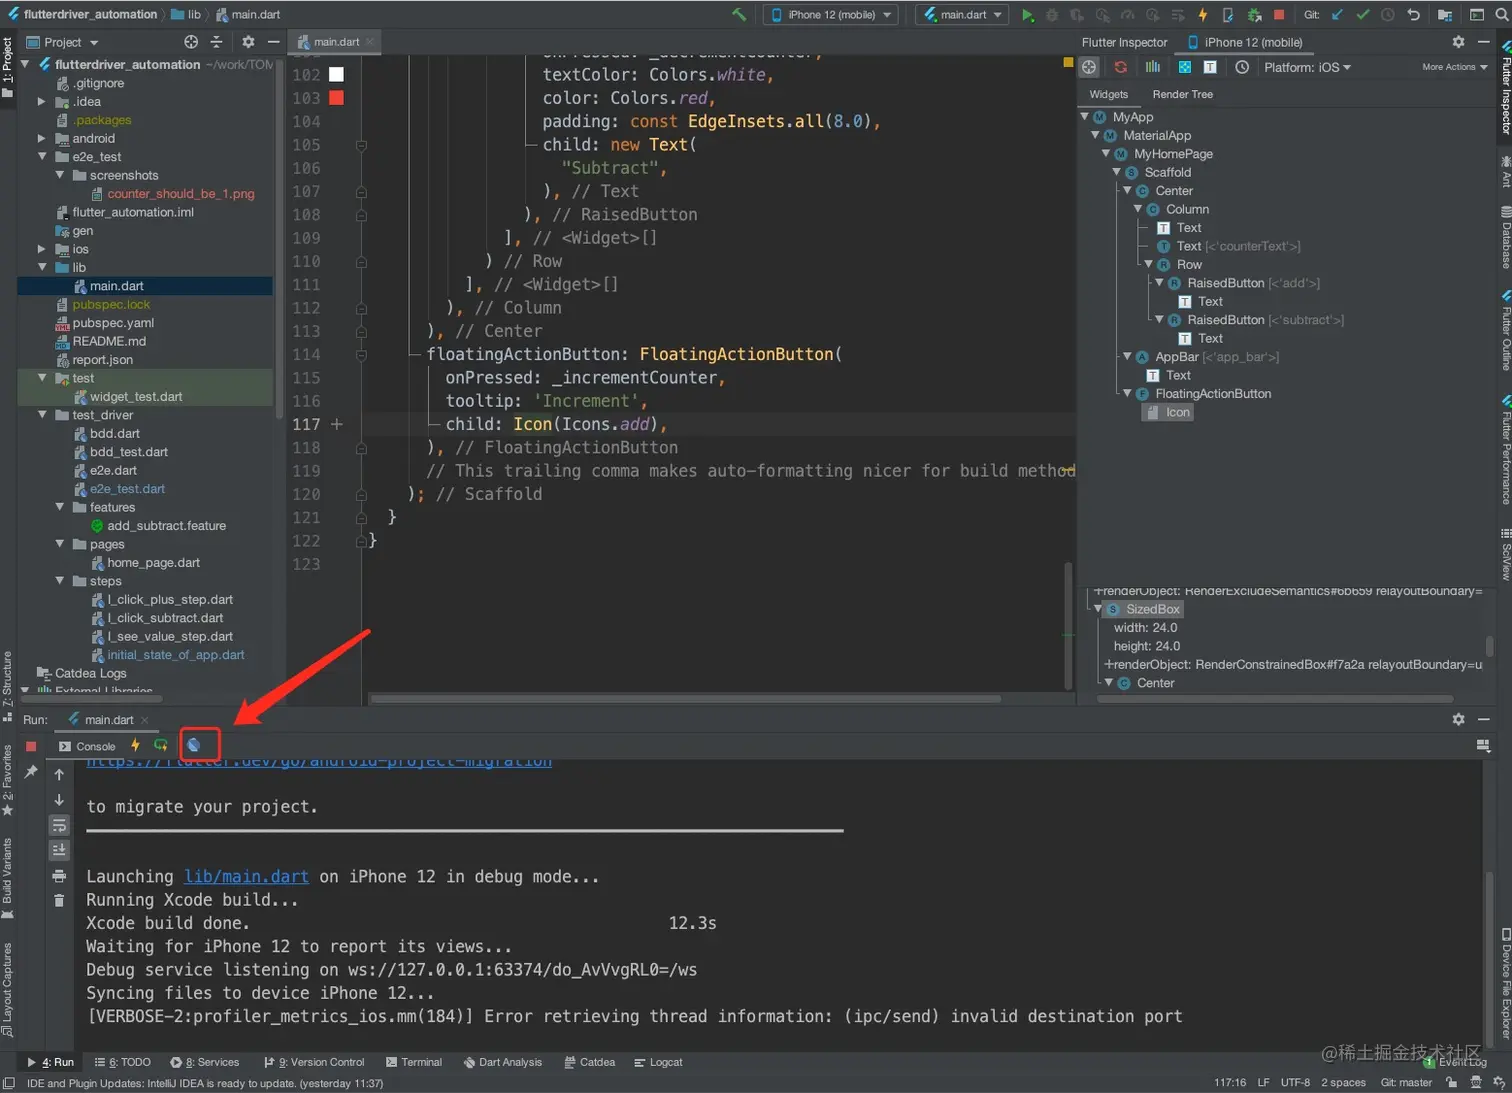
Task: Open the main.dart run configuration dropdown
Action: coord(961,15)
